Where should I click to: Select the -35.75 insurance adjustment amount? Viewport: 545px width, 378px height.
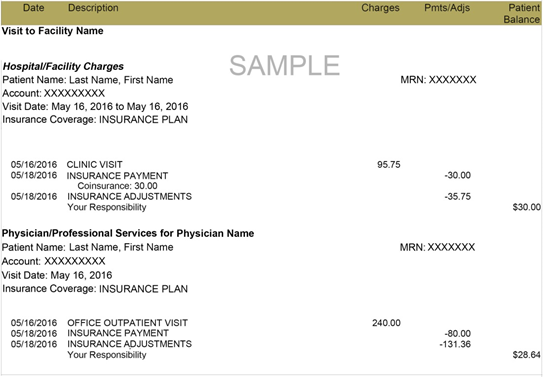click(458, 197)
